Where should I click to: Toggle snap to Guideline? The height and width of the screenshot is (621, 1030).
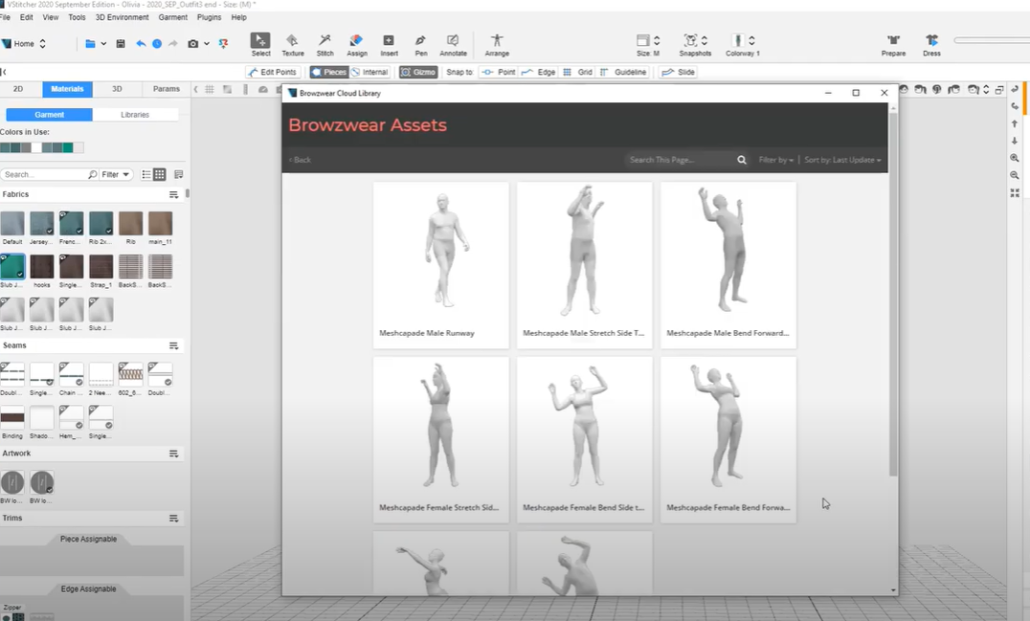(x=623, y=72)
